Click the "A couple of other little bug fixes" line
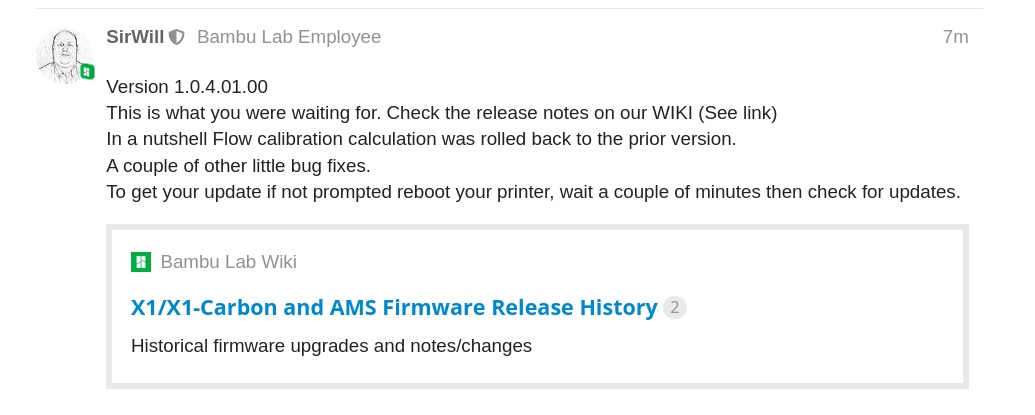1035x415 pixels. click(238, 165)
